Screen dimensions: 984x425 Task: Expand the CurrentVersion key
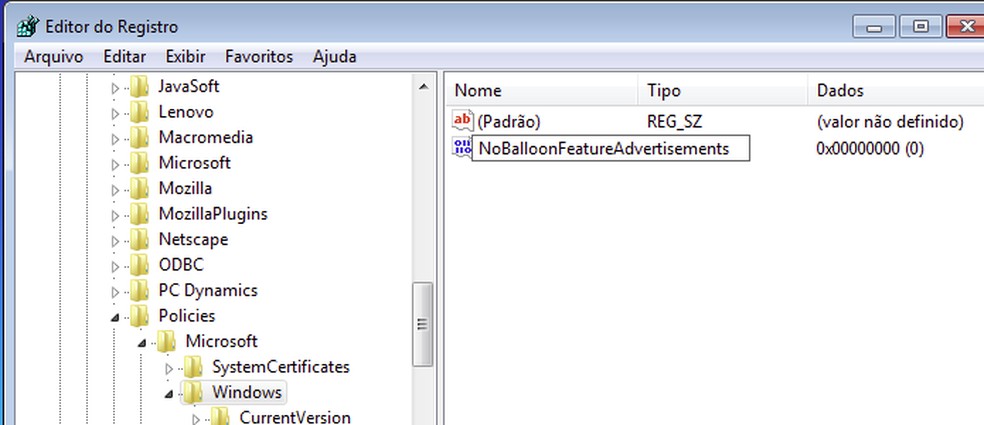pos(195,419)
